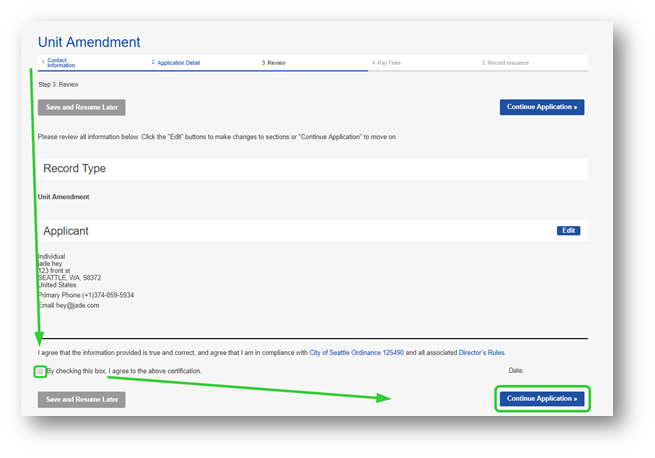Check the certification agreement checkbox
655x458 pixels.
[x=41, y=371]
